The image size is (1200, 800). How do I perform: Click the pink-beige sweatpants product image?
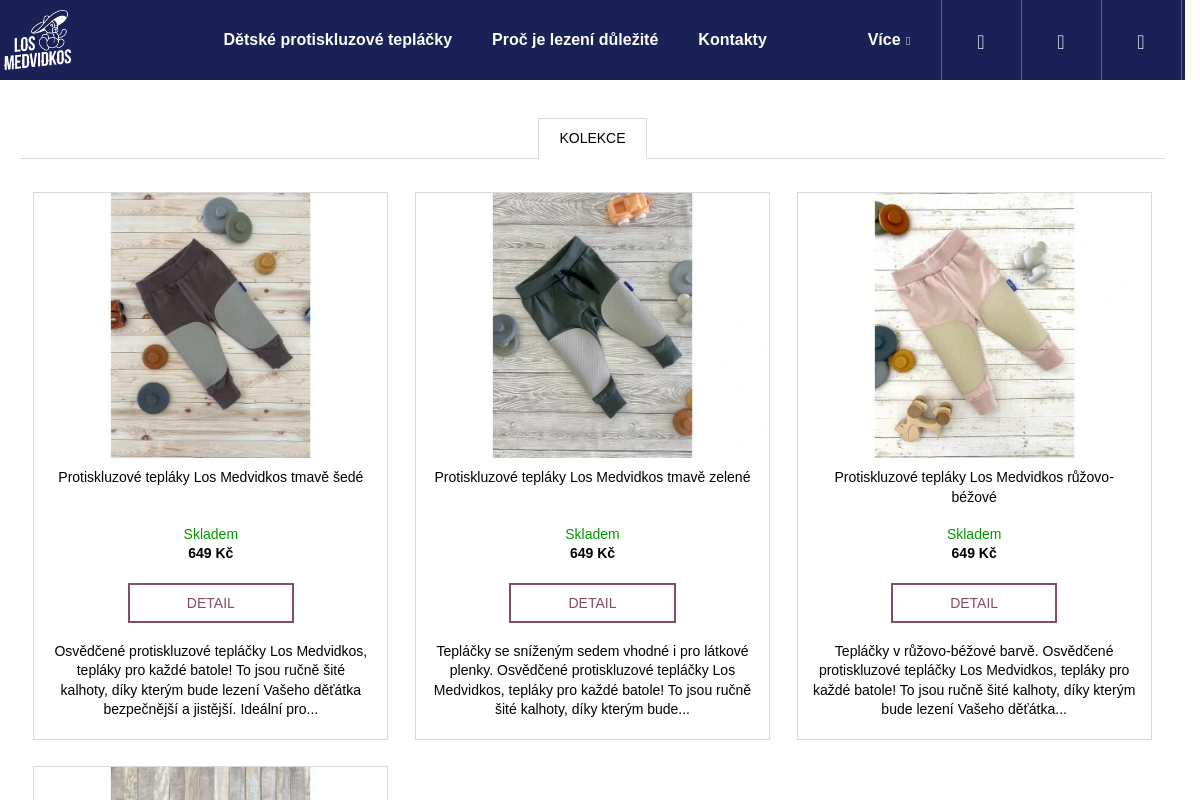(974, 325)
